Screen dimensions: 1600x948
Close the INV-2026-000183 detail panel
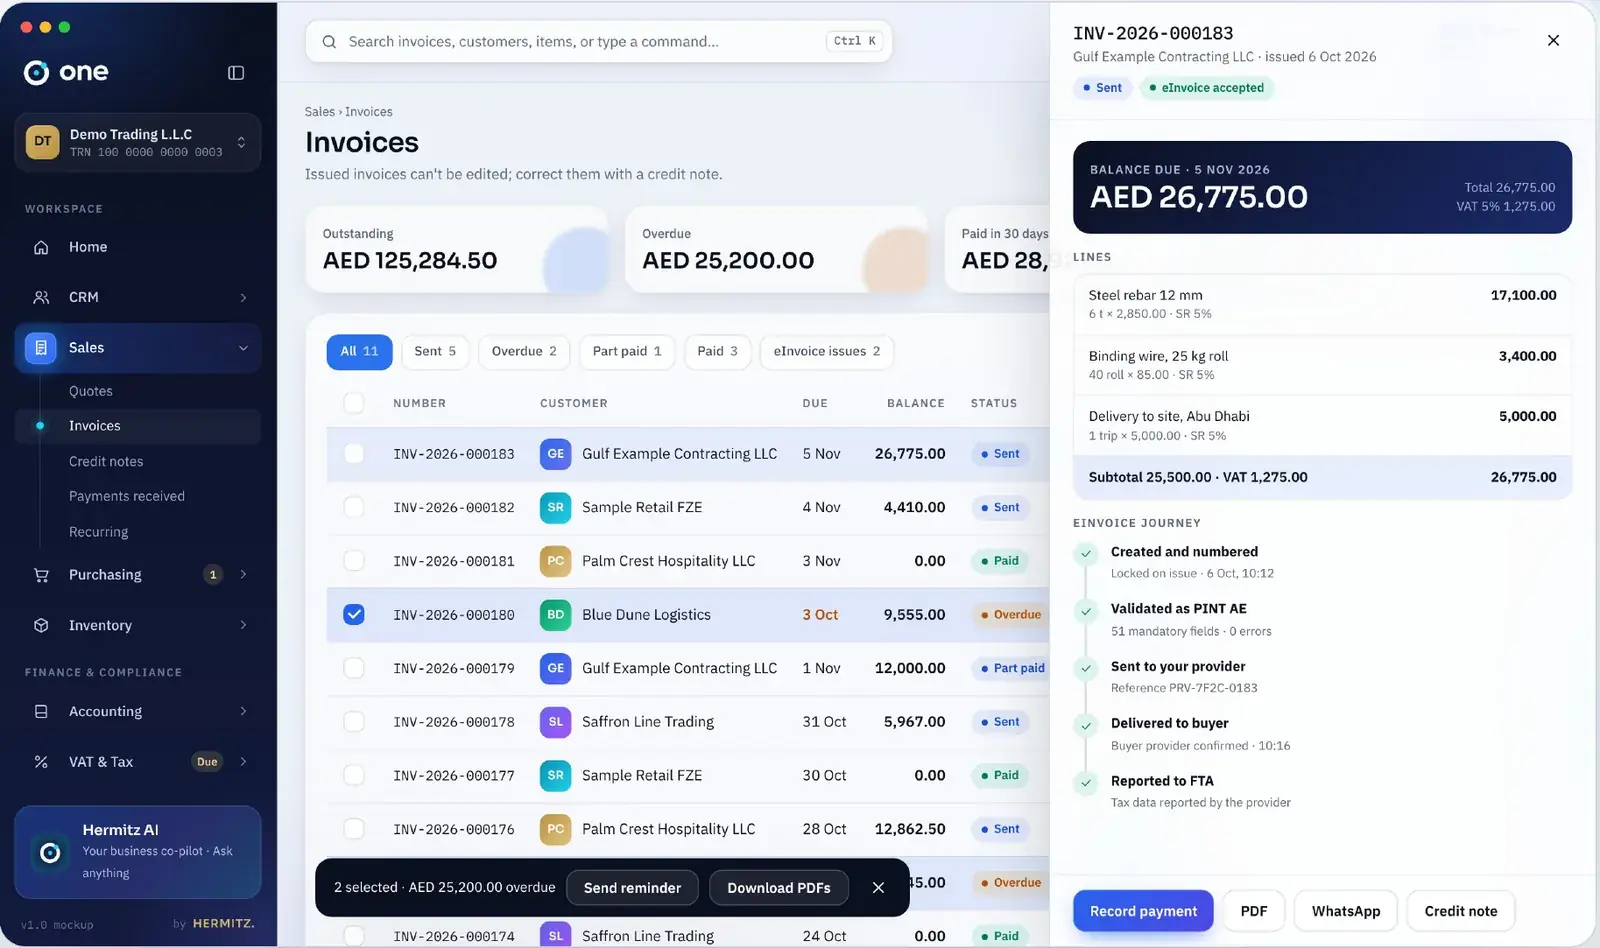pyautogui.click(x=1553, y=41)
